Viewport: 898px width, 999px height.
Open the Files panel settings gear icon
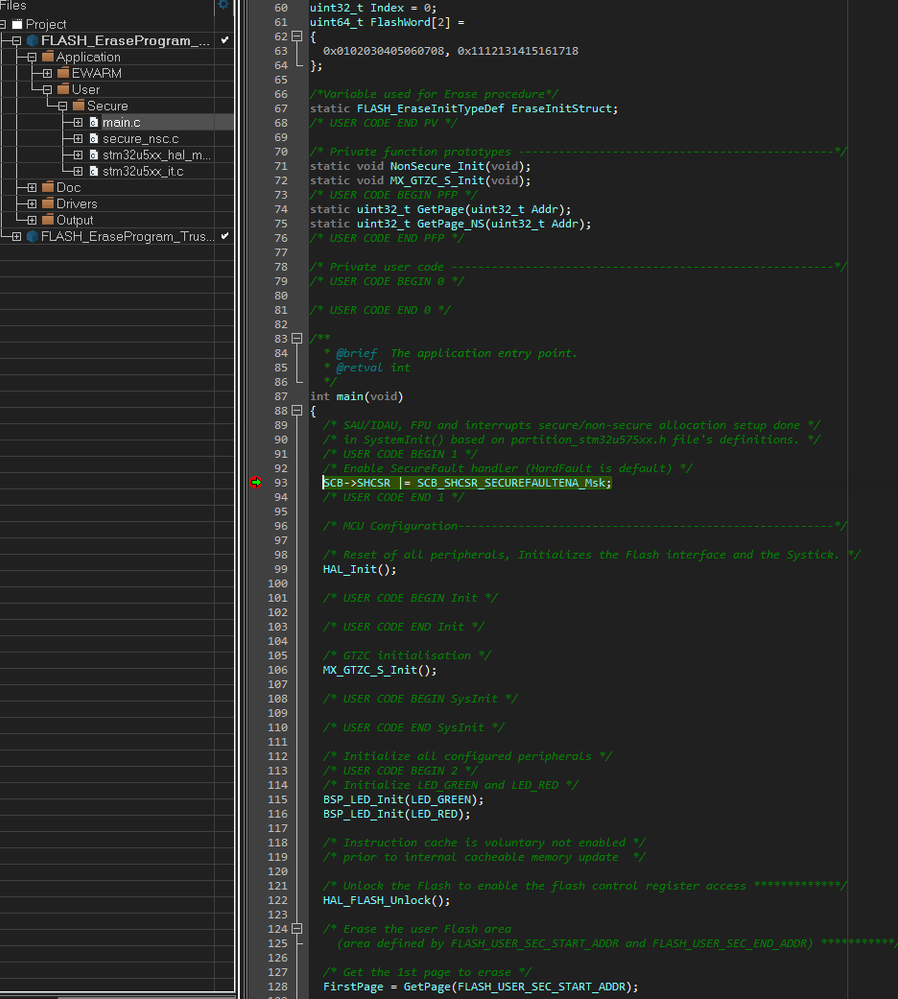click(x=223, y=4)
